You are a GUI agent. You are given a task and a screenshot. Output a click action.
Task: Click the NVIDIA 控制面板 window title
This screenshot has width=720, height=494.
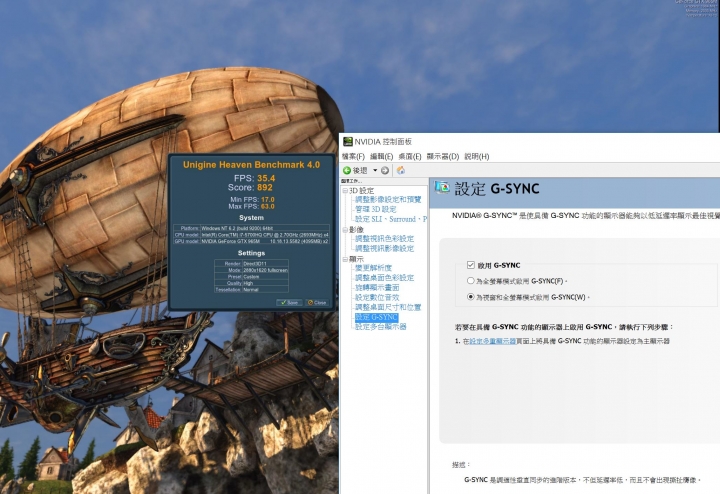(383, 142)
